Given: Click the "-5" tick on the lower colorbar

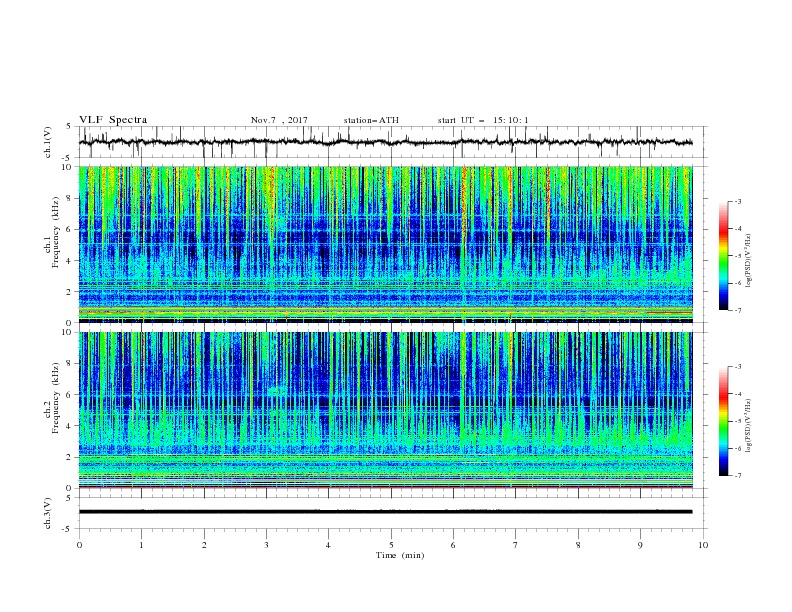Looking at the screenshot, I should (x=738, y=421).
